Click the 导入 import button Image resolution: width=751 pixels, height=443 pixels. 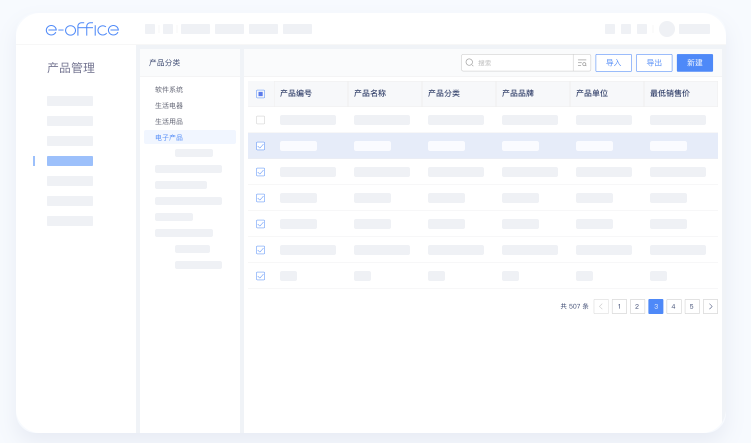613,62
